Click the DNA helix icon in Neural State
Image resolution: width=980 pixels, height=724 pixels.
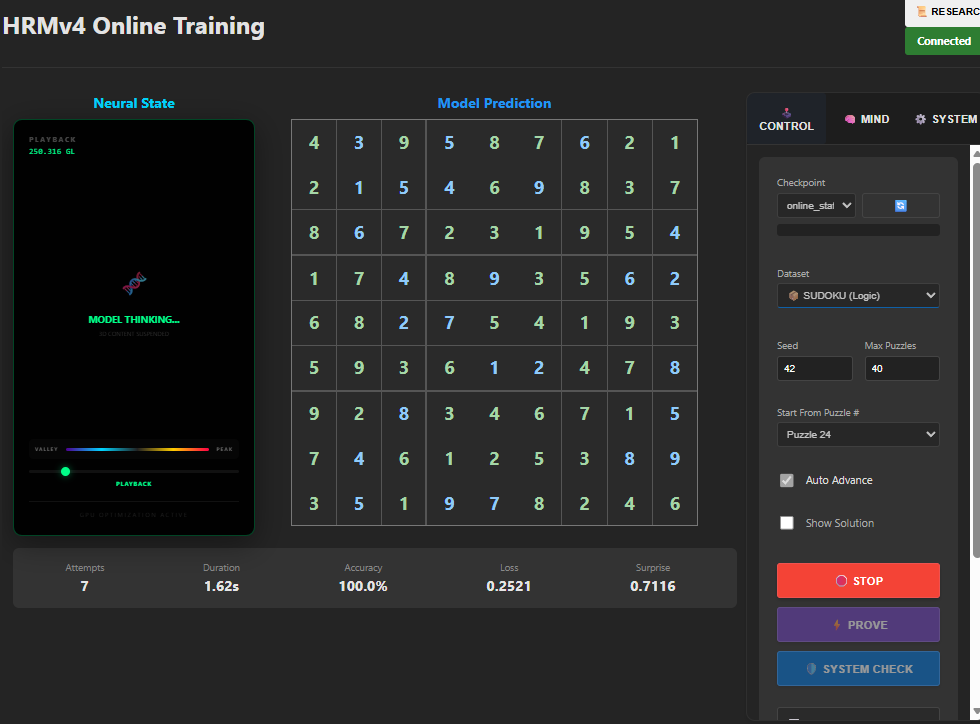[134, 283]
